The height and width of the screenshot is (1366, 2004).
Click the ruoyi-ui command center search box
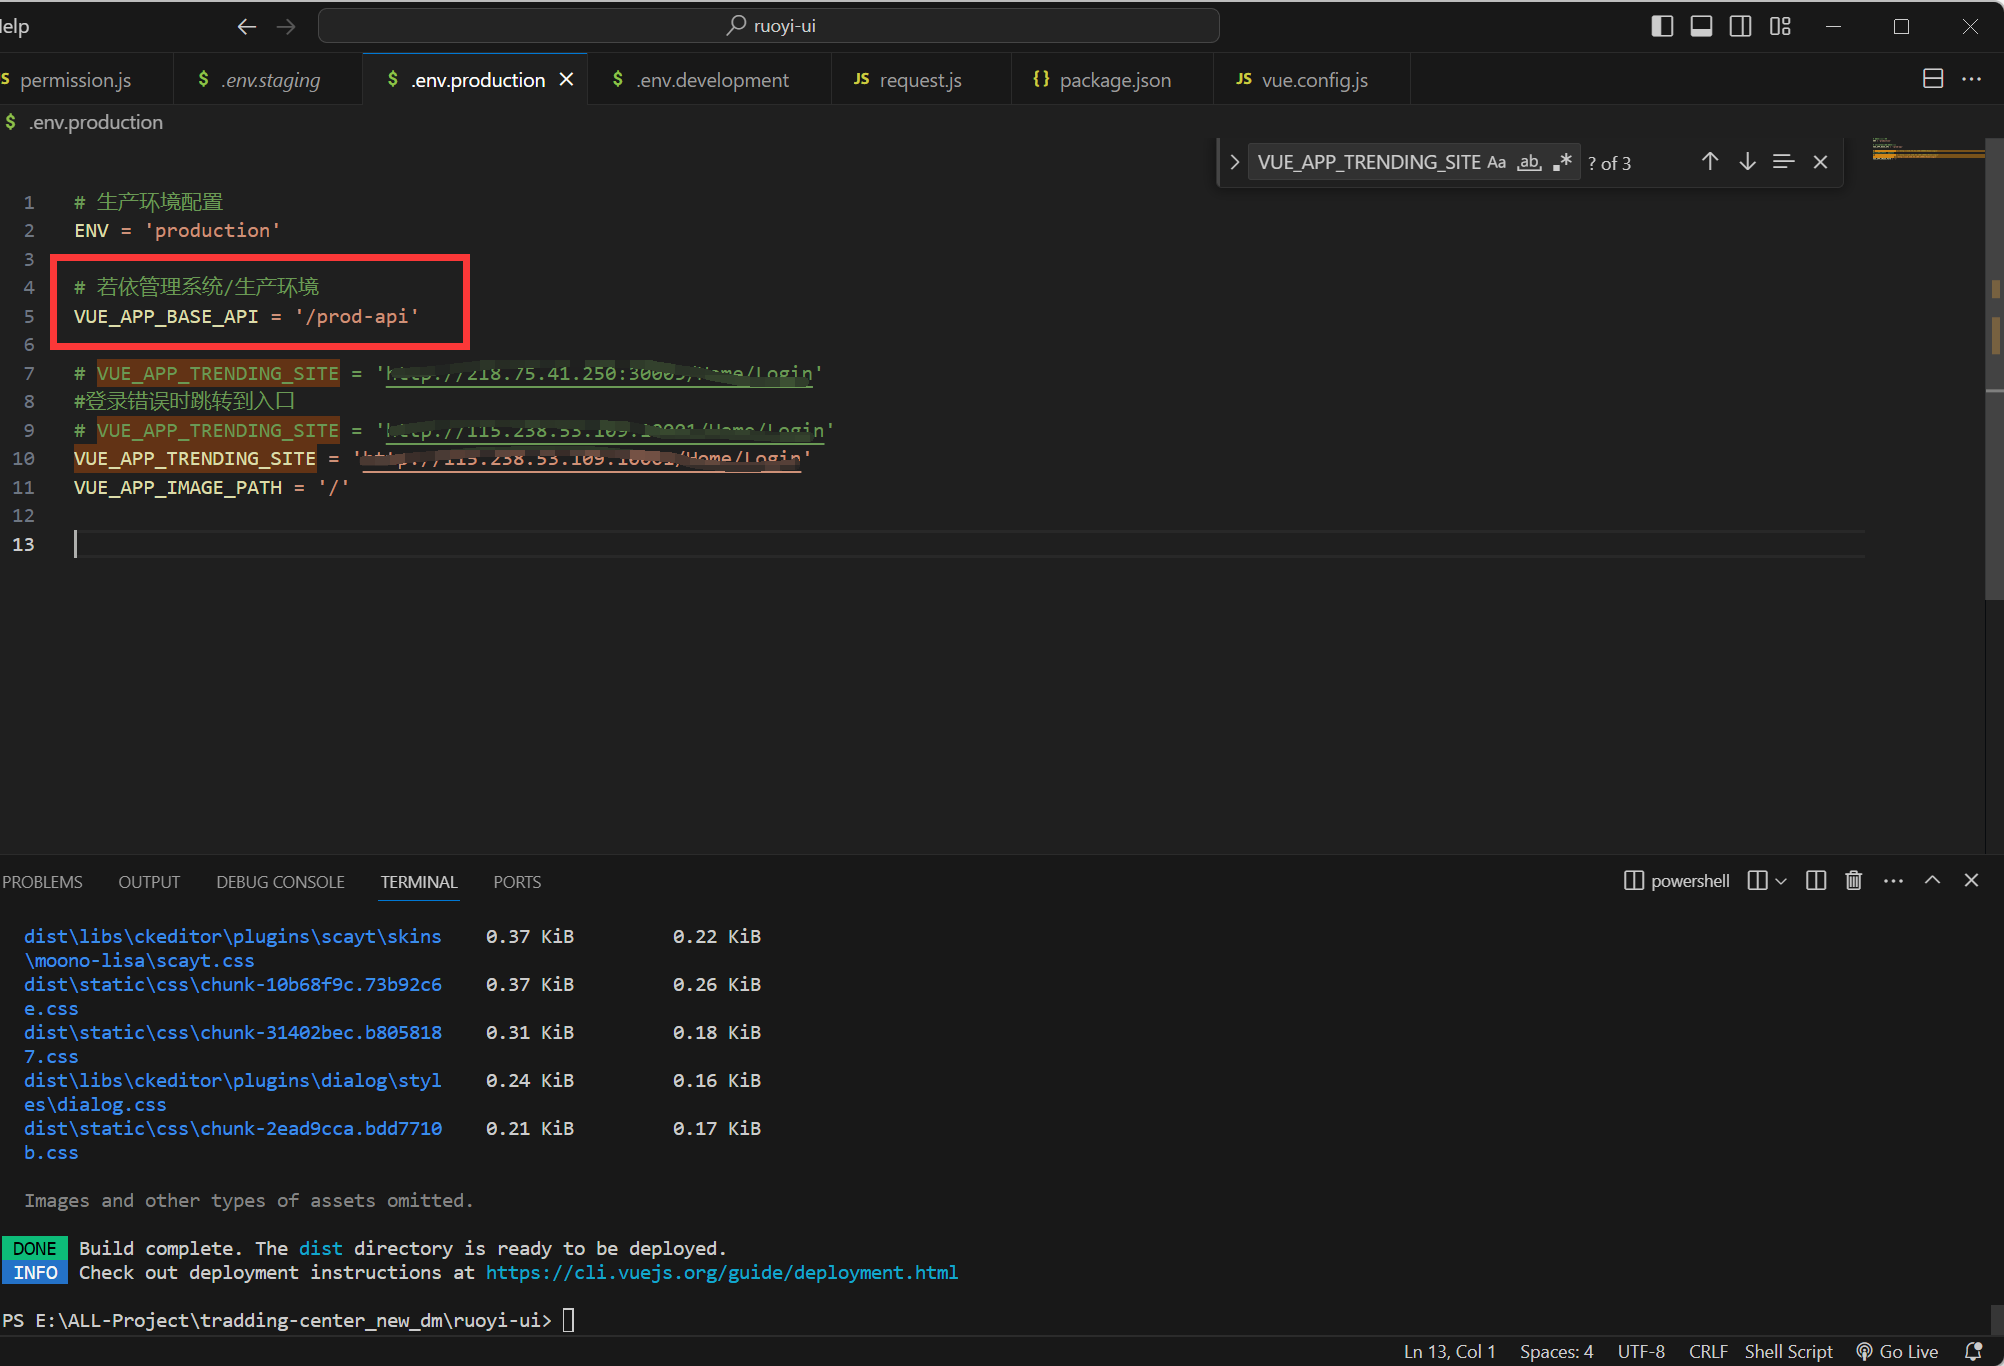tap(769, 26)
